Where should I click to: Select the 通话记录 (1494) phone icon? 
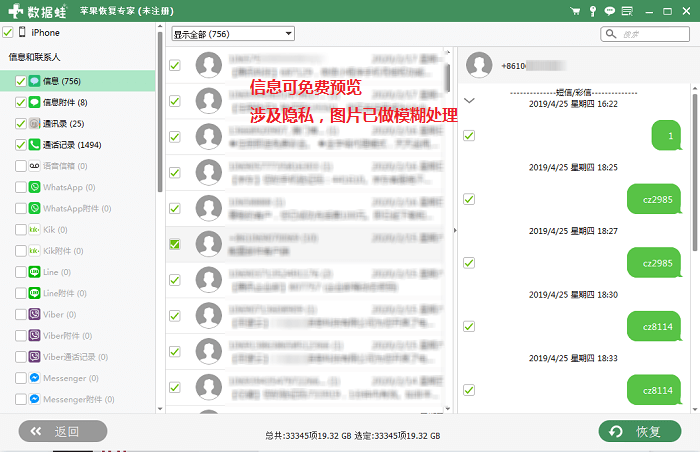click(x=34, y=145)
